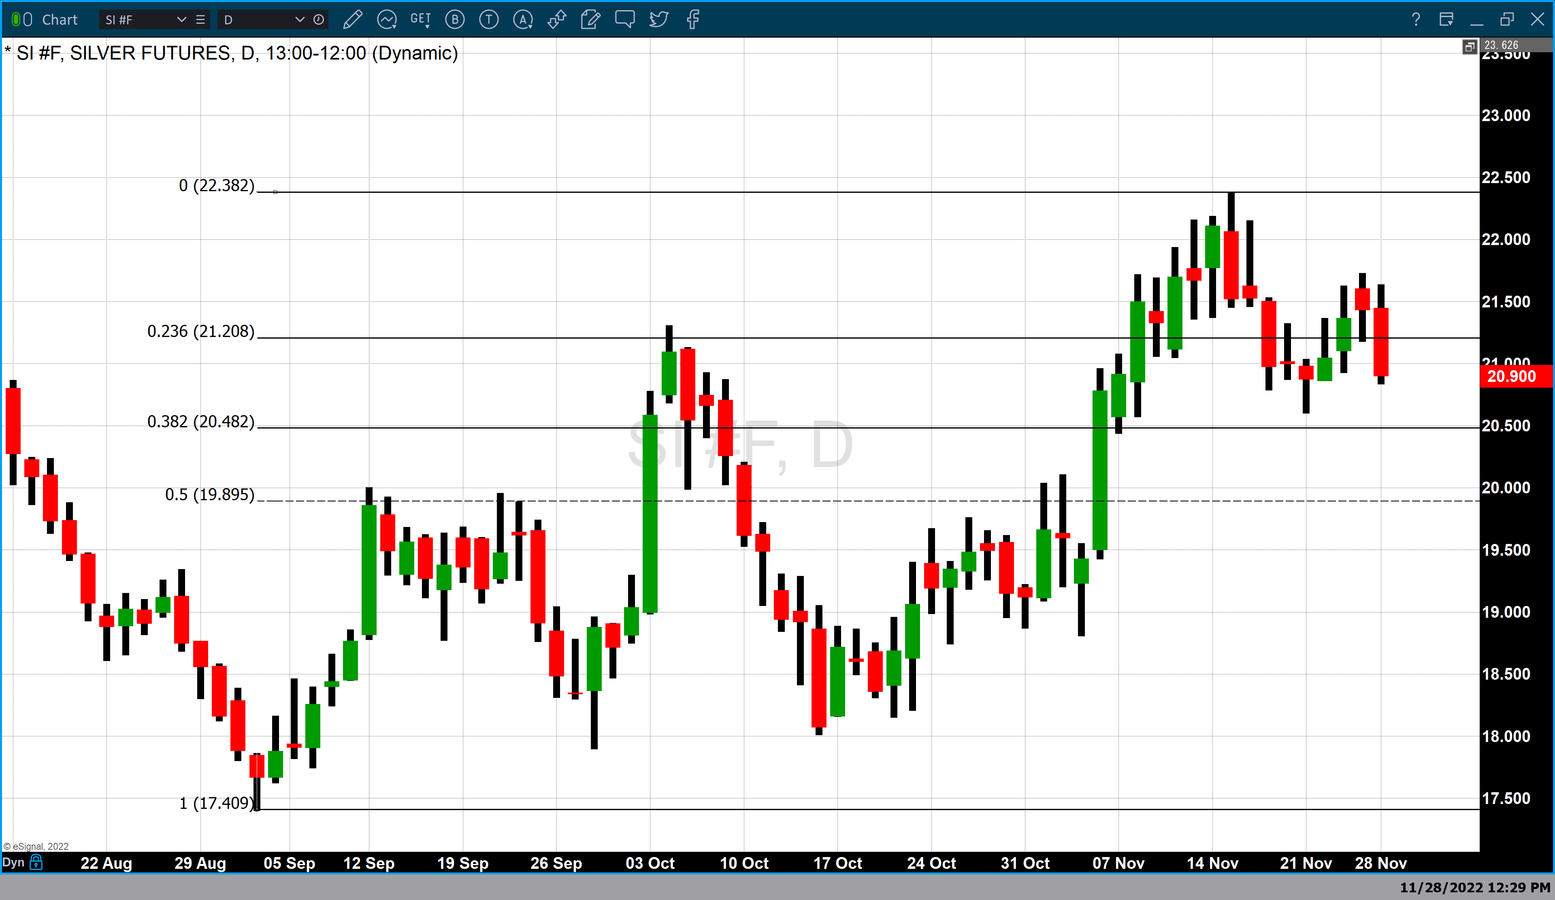Open the symbol list menu icon

(x=200, y=19)
